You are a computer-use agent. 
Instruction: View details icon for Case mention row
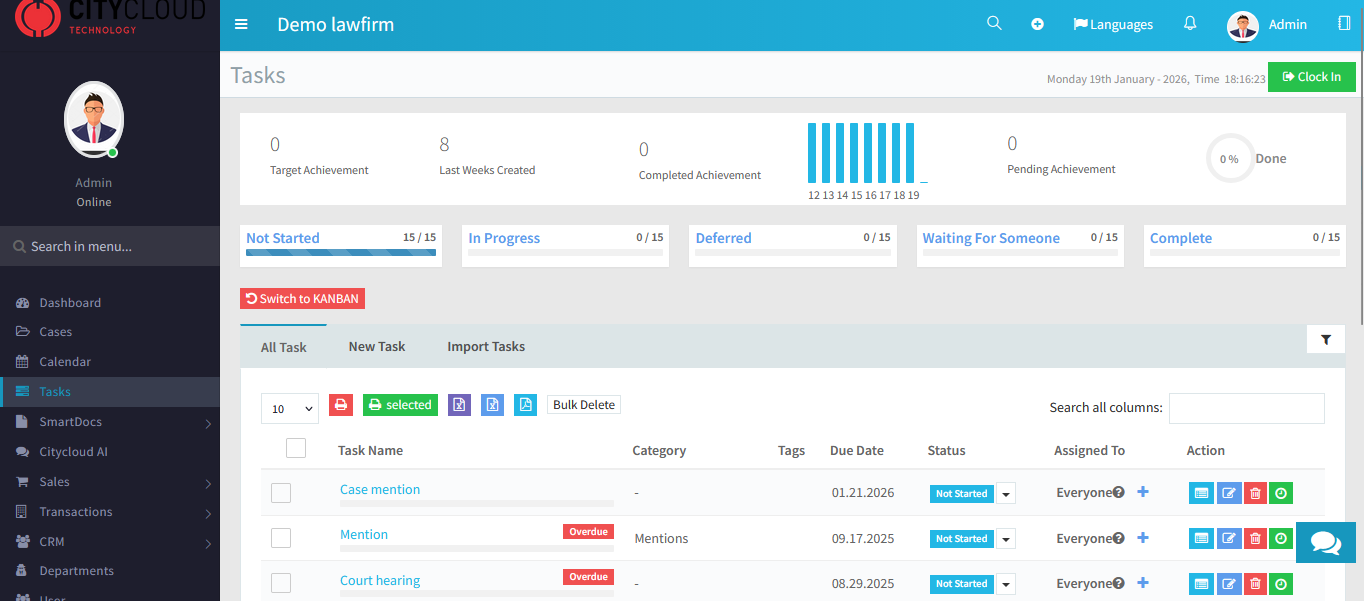[x=1201, y=493]
